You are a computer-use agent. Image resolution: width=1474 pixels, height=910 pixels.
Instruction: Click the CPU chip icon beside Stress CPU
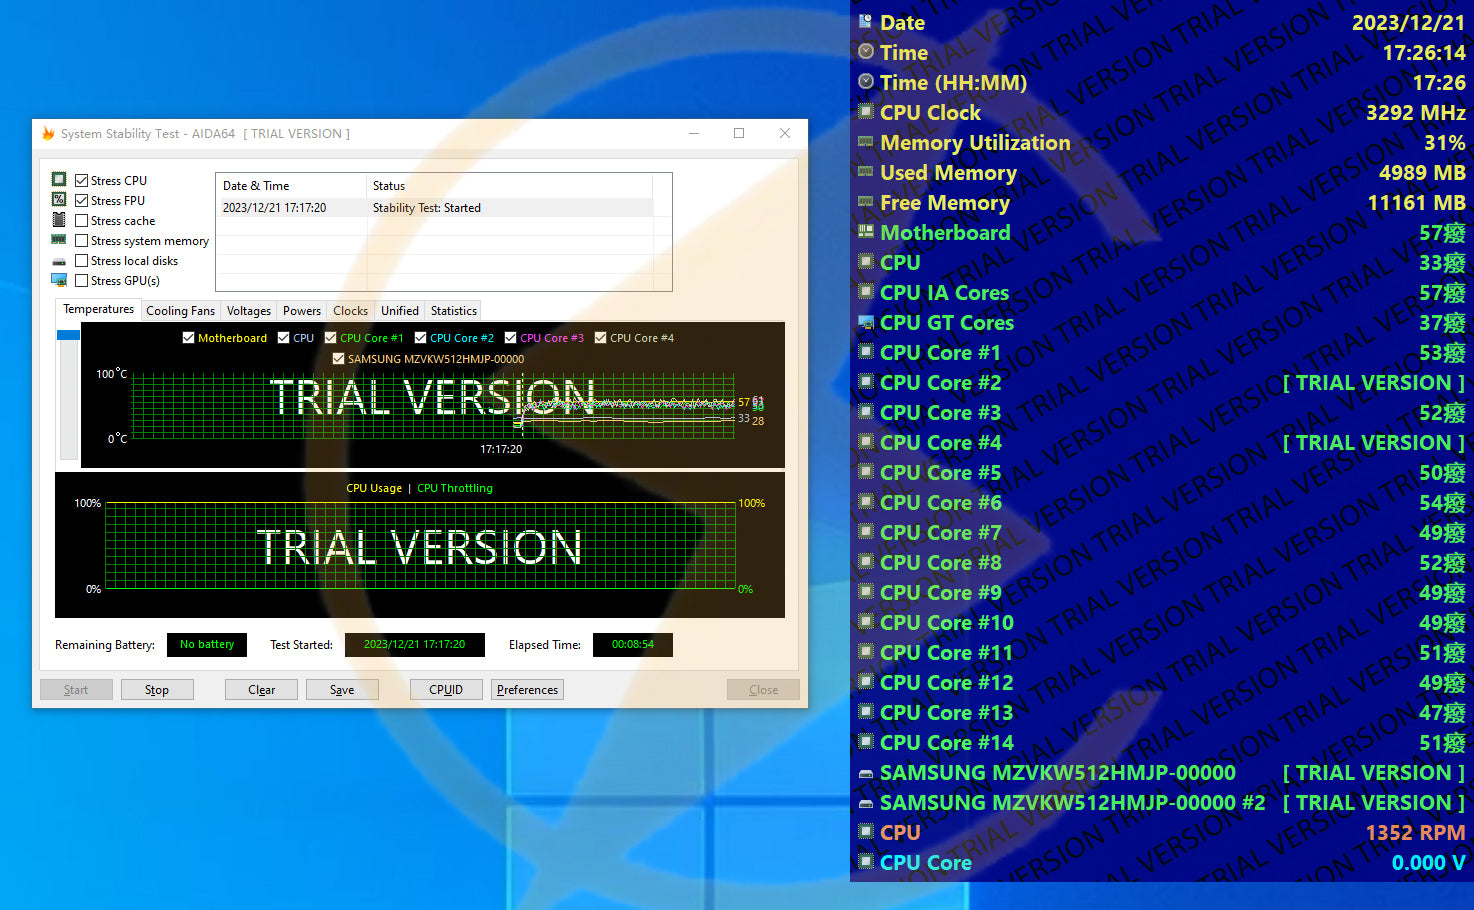coord(59,180)
